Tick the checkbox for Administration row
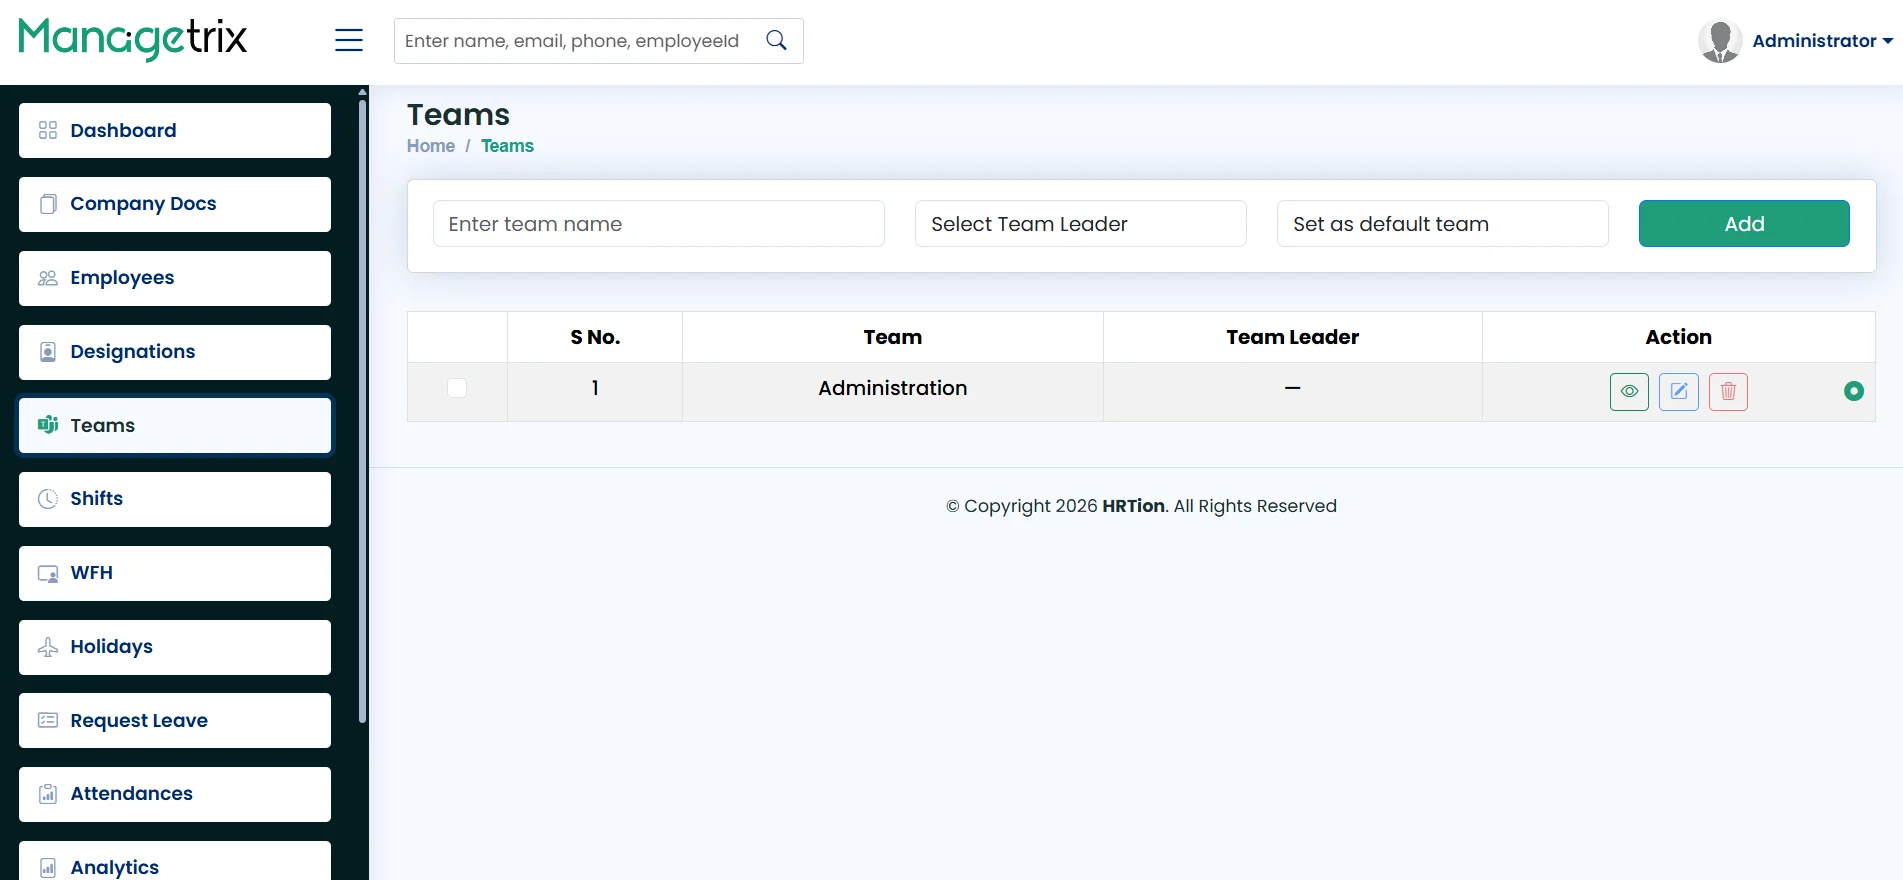The image size is (1903, 880). [x=457, y=388]
